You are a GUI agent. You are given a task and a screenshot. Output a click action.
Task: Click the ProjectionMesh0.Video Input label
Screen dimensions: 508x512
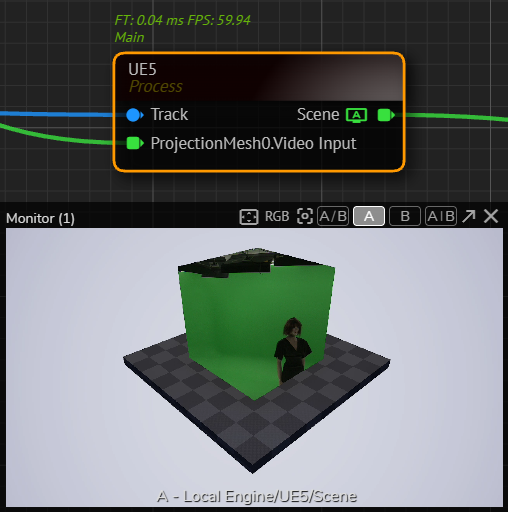pyautogui.click(x=253, y=144)
